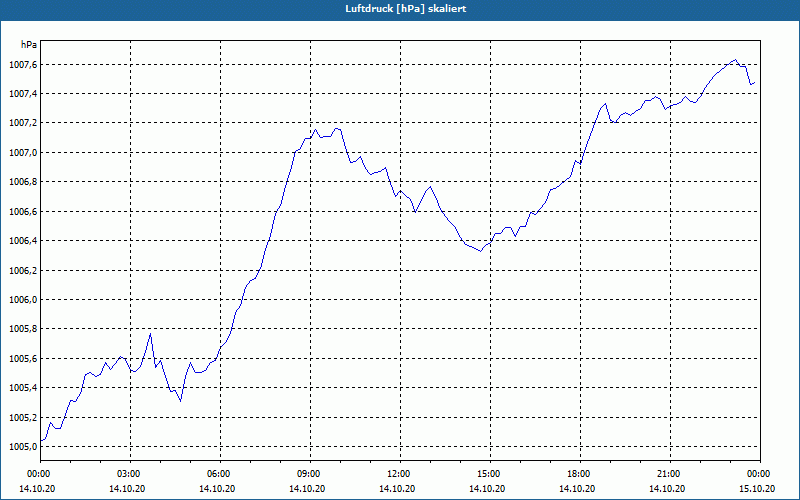The width and height of the screenshot is (800, 500).
Task: Click the "00:00" time label above 14.10.20
Action: [x=40, y=474]
